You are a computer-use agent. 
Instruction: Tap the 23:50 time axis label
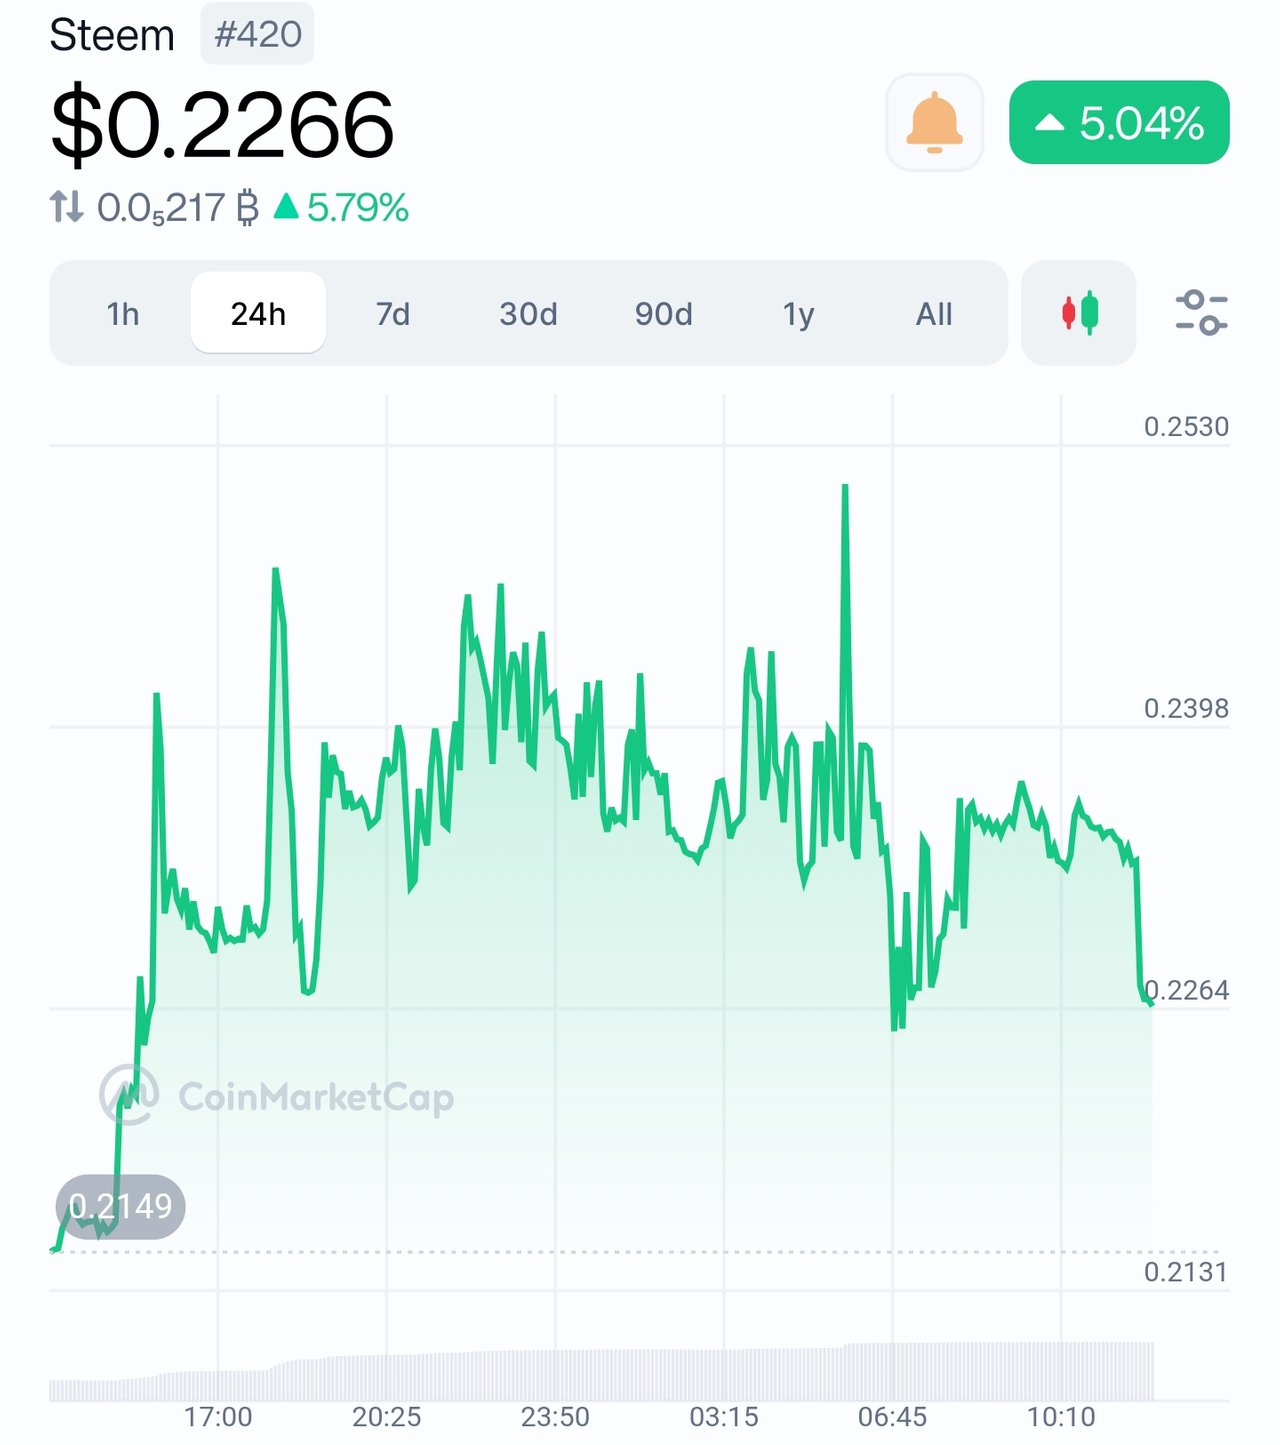[x=555, y=1417]
